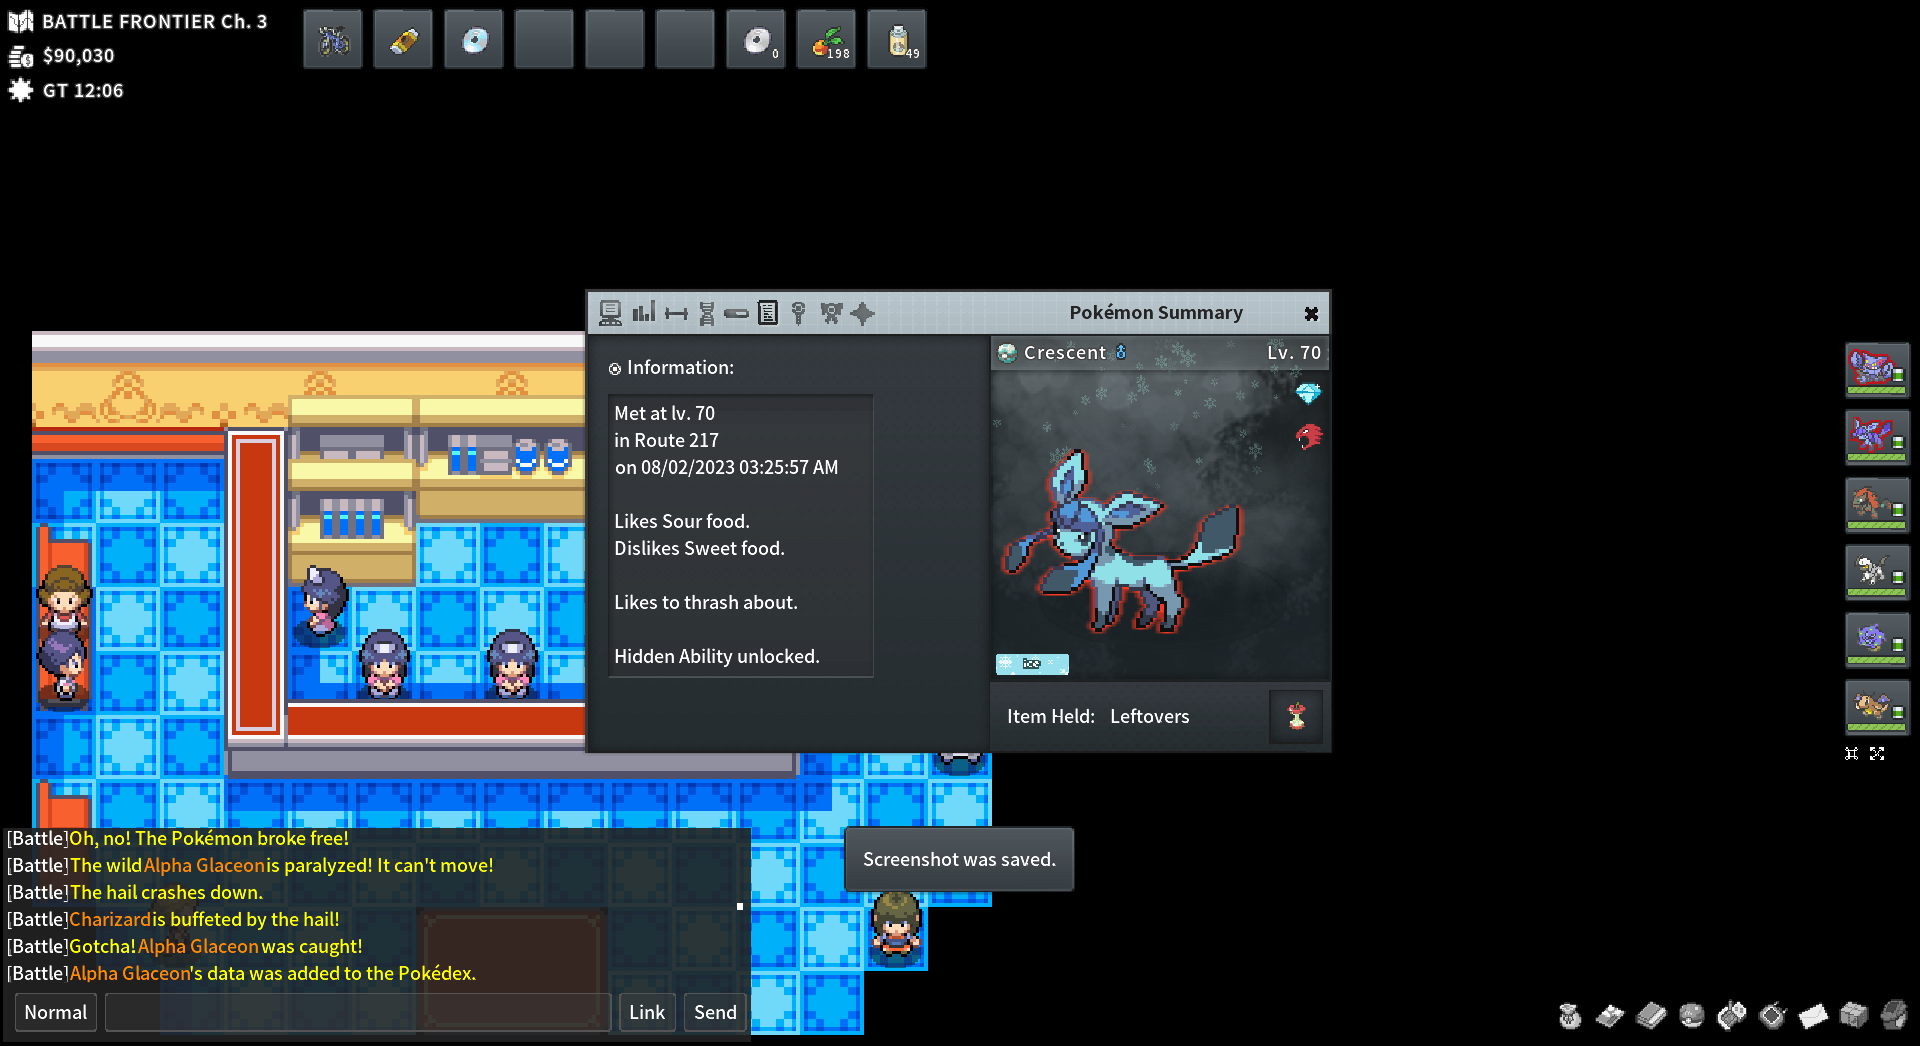The height and width of the screenshot is (1046, 1920).
Task: Open the moves pill-shaped tab
Action: [736, 314]
